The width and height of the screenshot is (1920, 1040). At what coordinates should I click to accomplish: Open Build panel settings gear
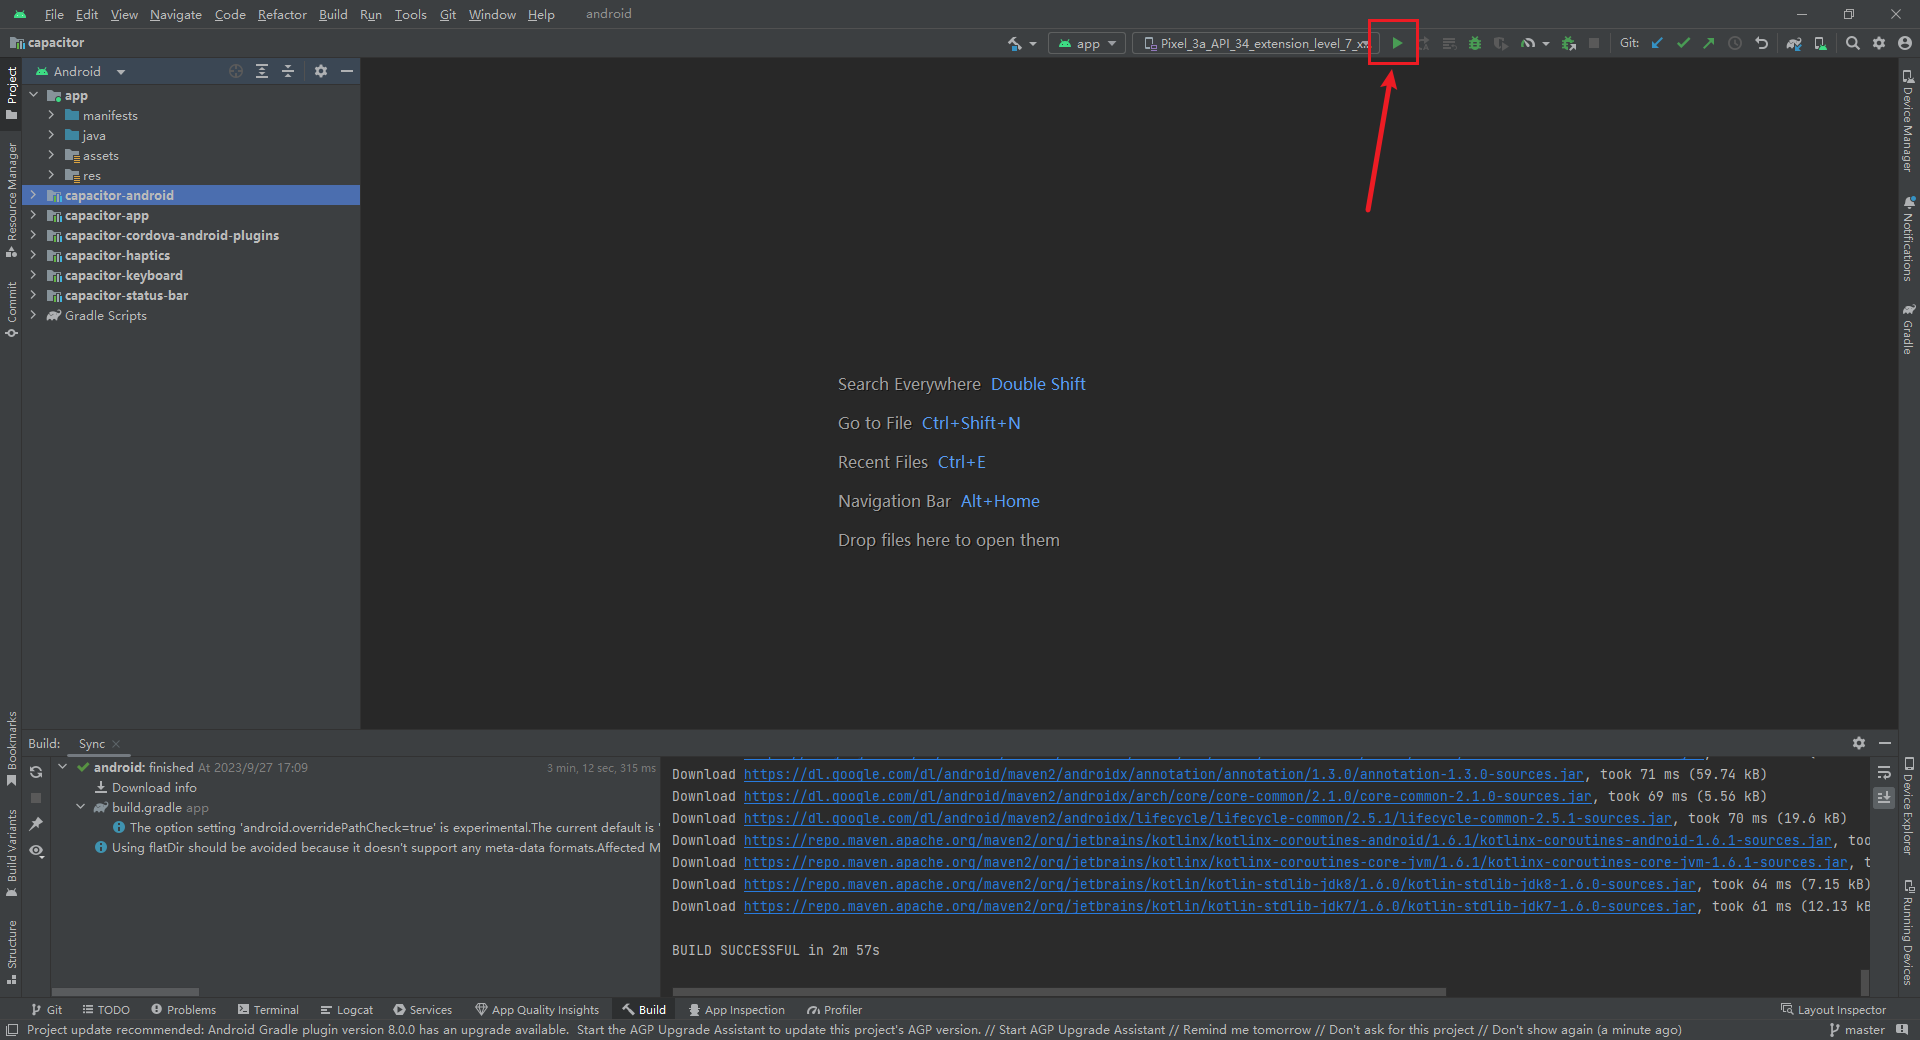[1859, 743]
